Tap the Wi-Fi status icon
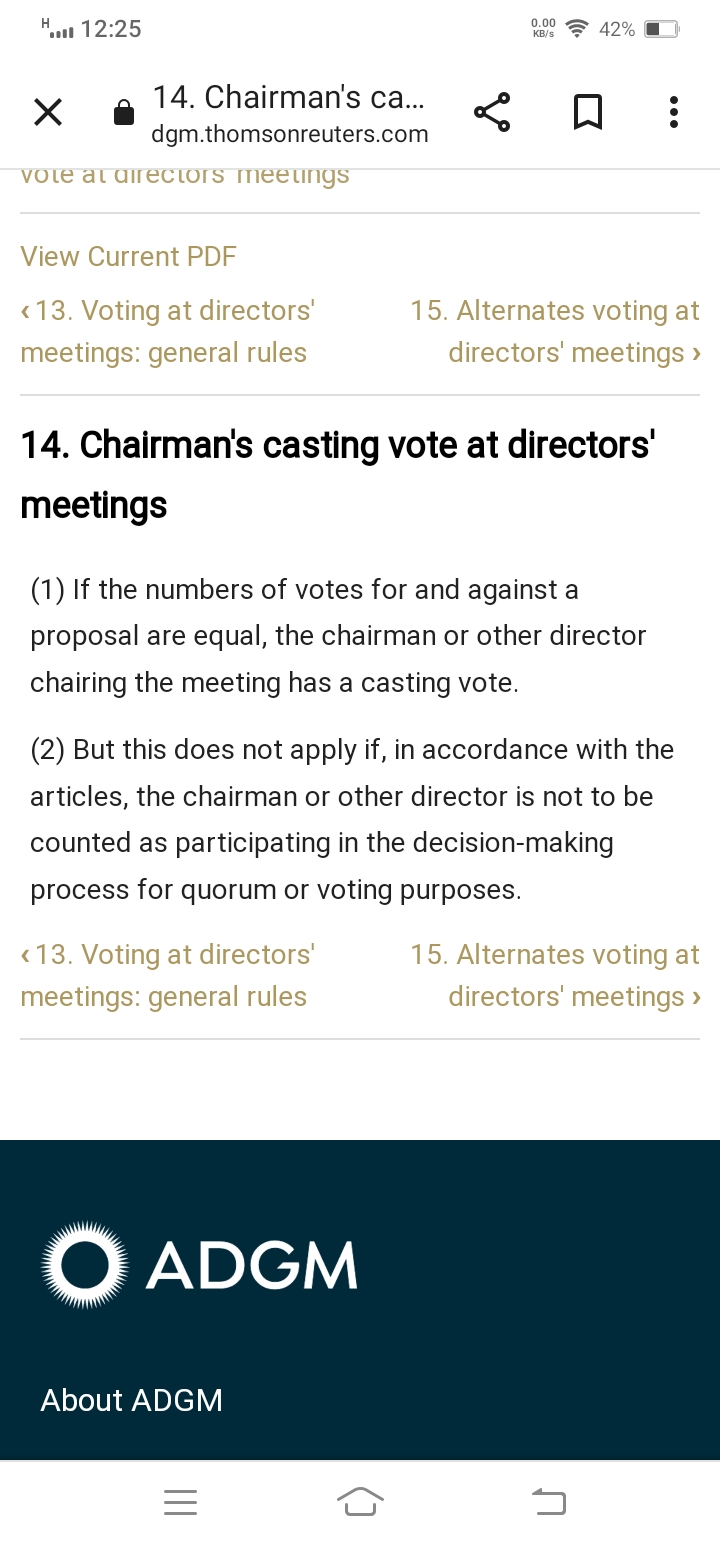 576,29
